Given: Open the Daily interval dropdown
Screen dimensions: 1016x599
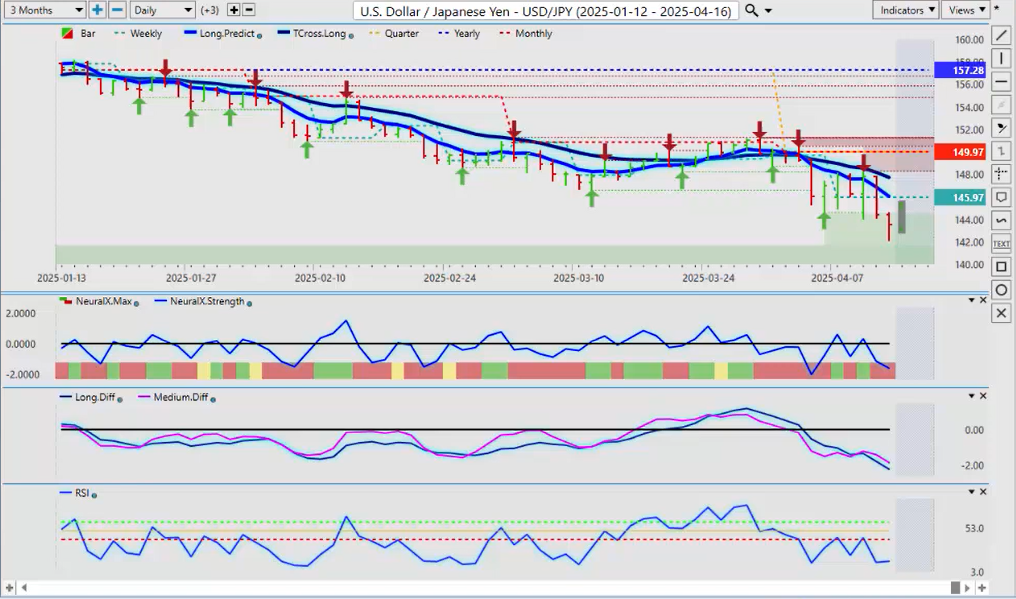Looking at the screenshot, I should coord(161,10).
